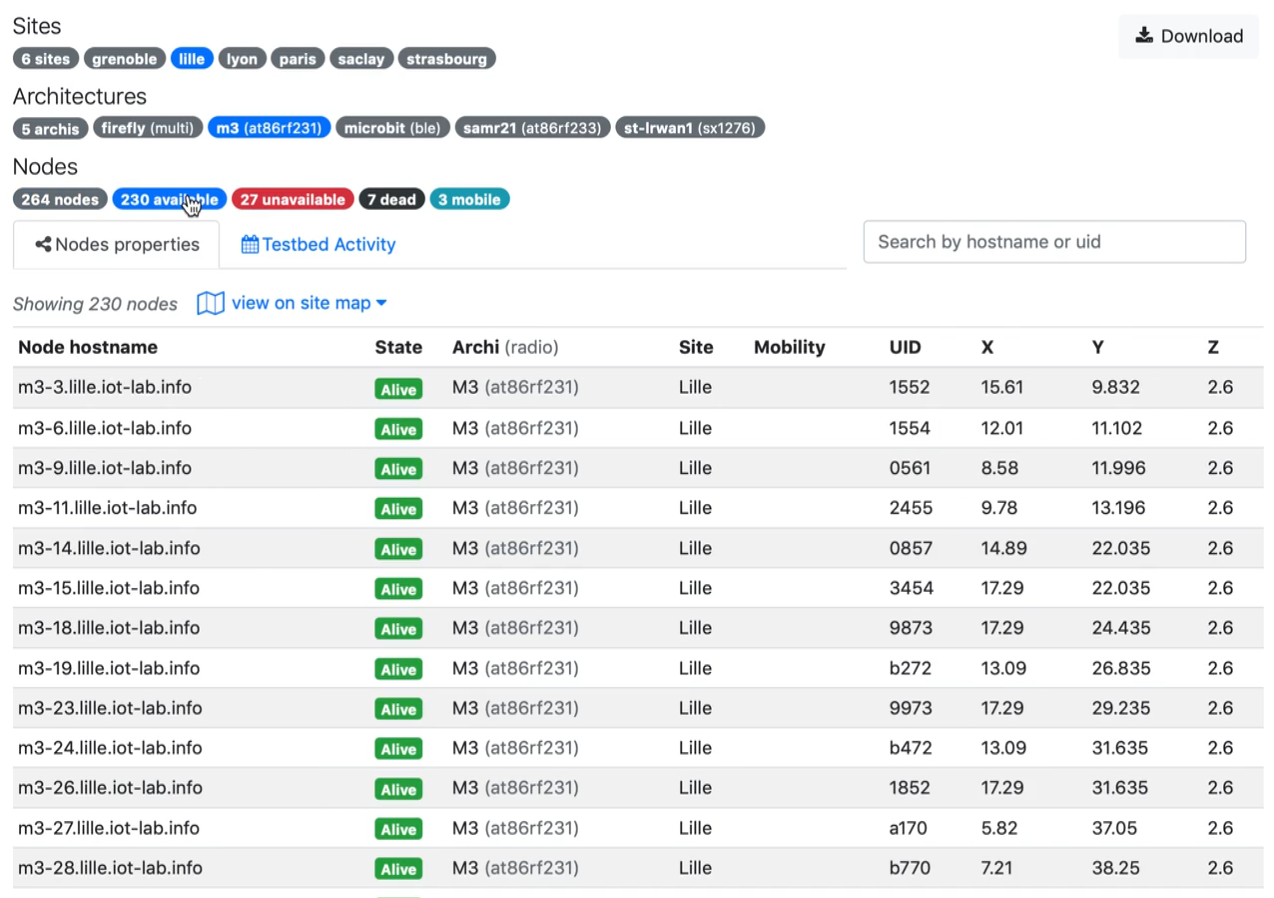Click the Mobility column header
The image size is (1274, 898).
pyautogui.click(x=789, y=347)
